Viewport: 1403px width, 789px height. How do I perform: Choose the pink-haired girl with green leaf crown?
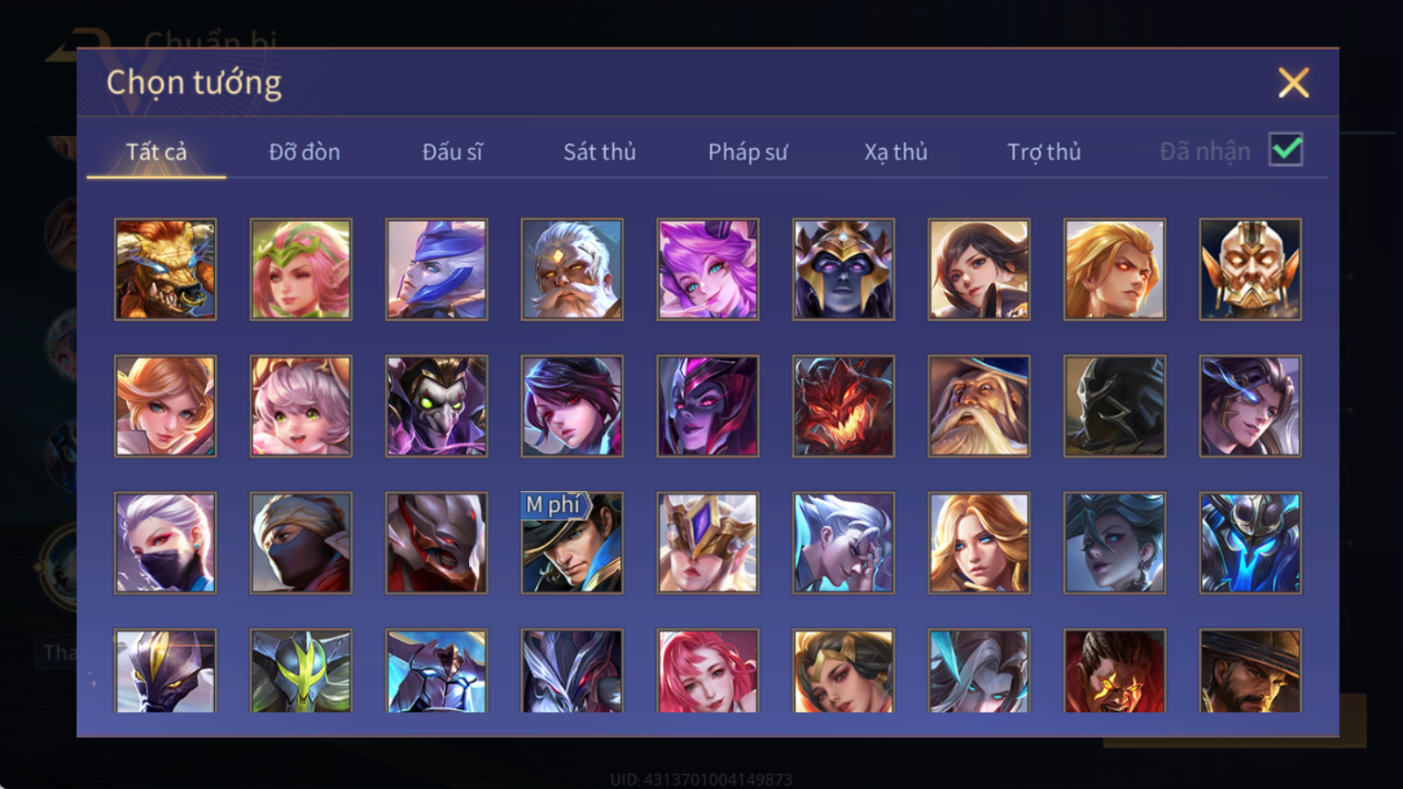pyautogui.click(x=301, y=269)
